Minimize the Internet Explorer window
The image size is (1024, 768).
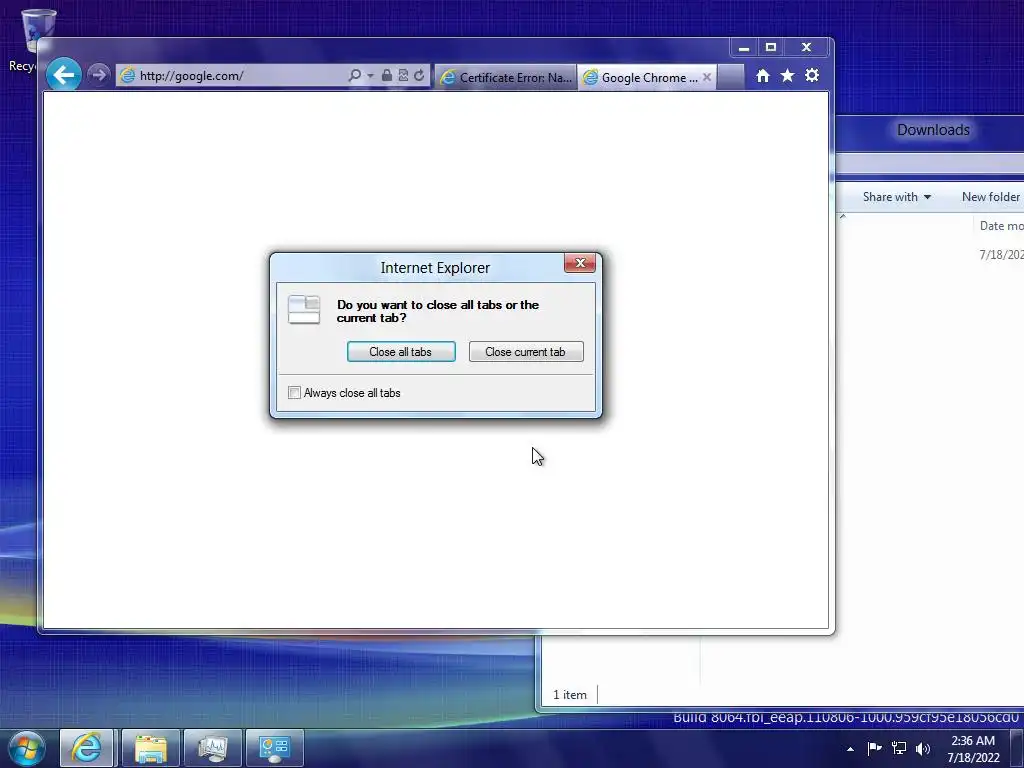point(744,48)
